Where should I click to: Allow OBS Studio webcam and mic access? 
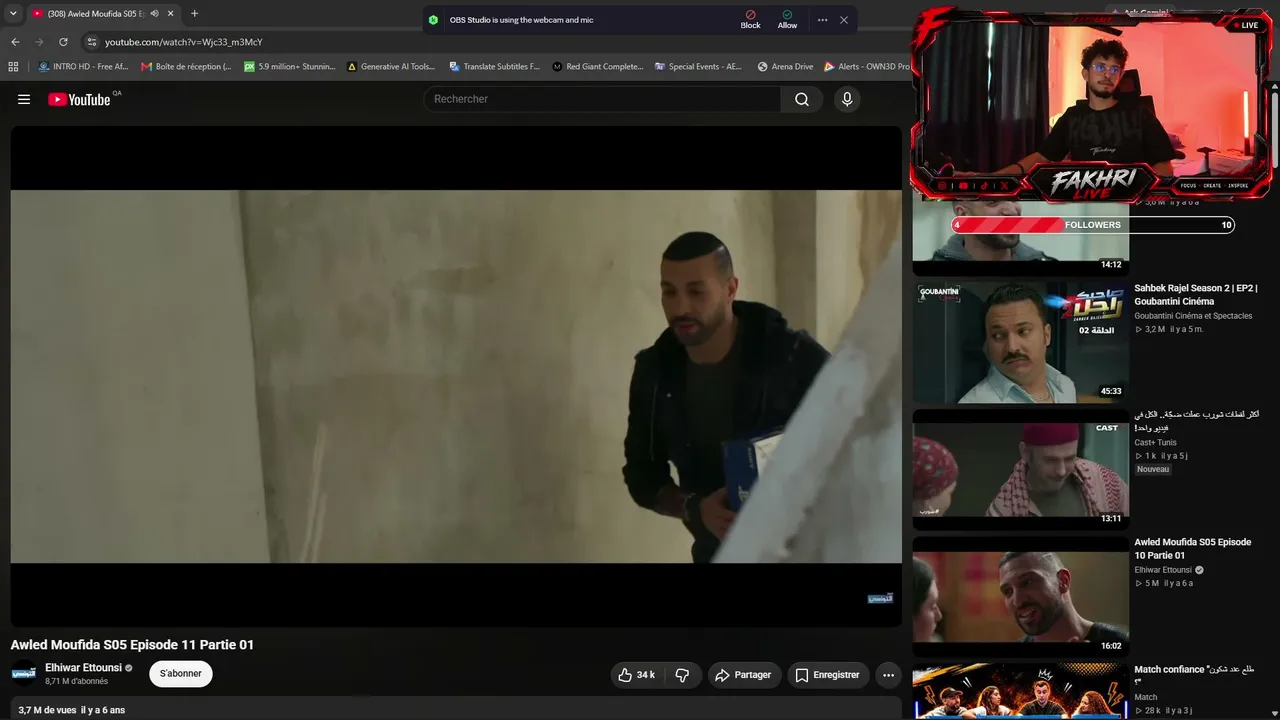point(788,20)
